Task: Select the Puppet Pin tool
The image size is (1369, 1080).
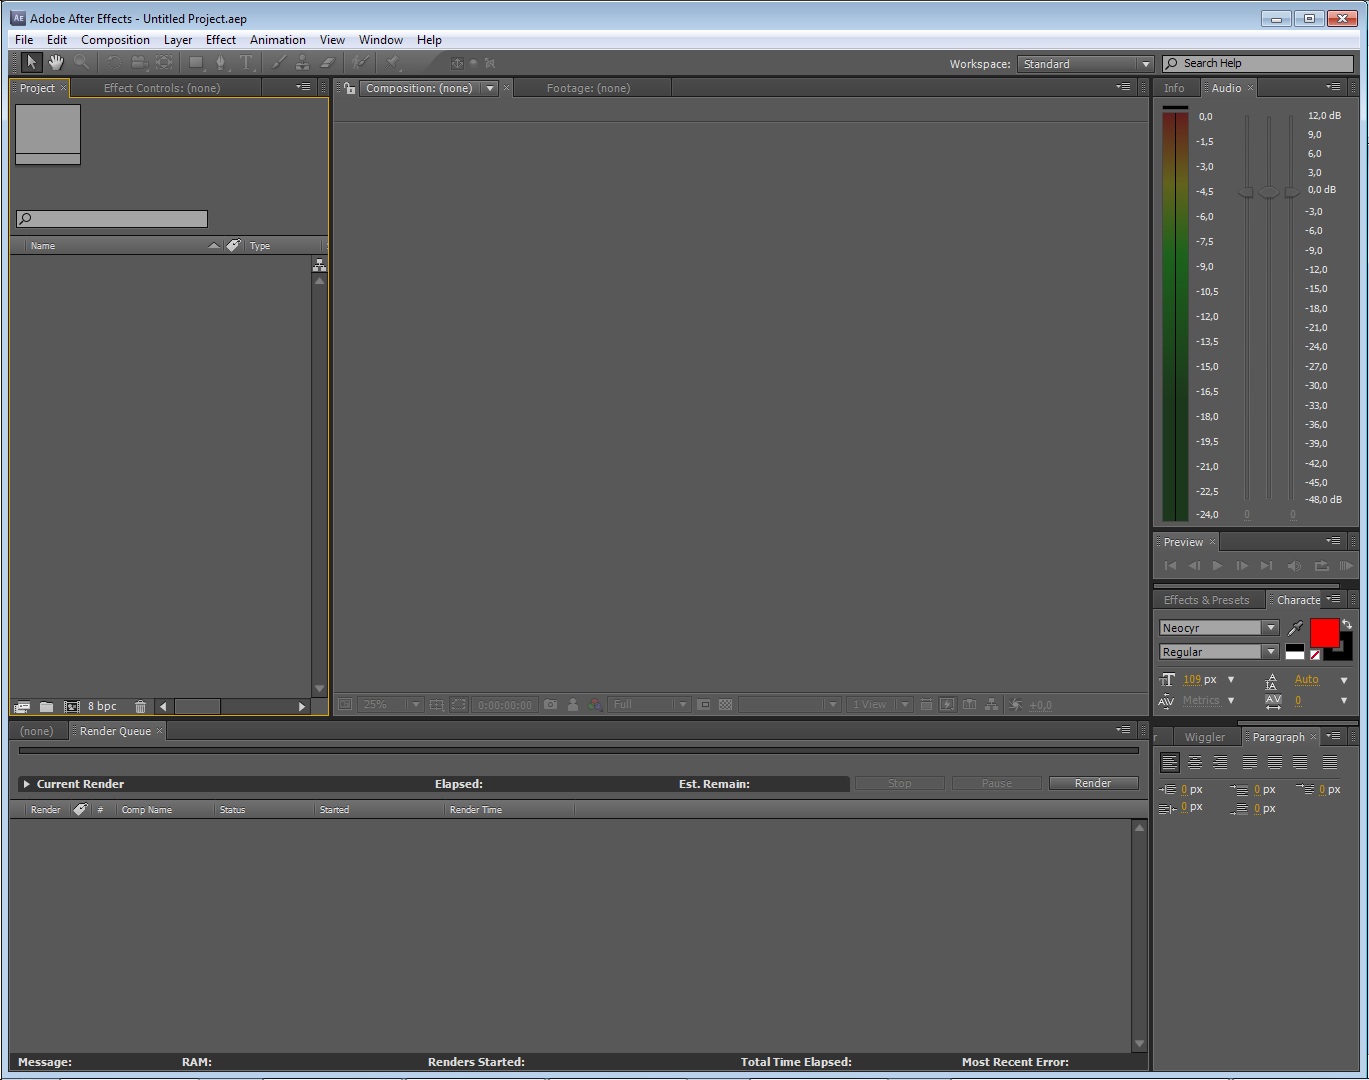Action: [x=394, y=63]
